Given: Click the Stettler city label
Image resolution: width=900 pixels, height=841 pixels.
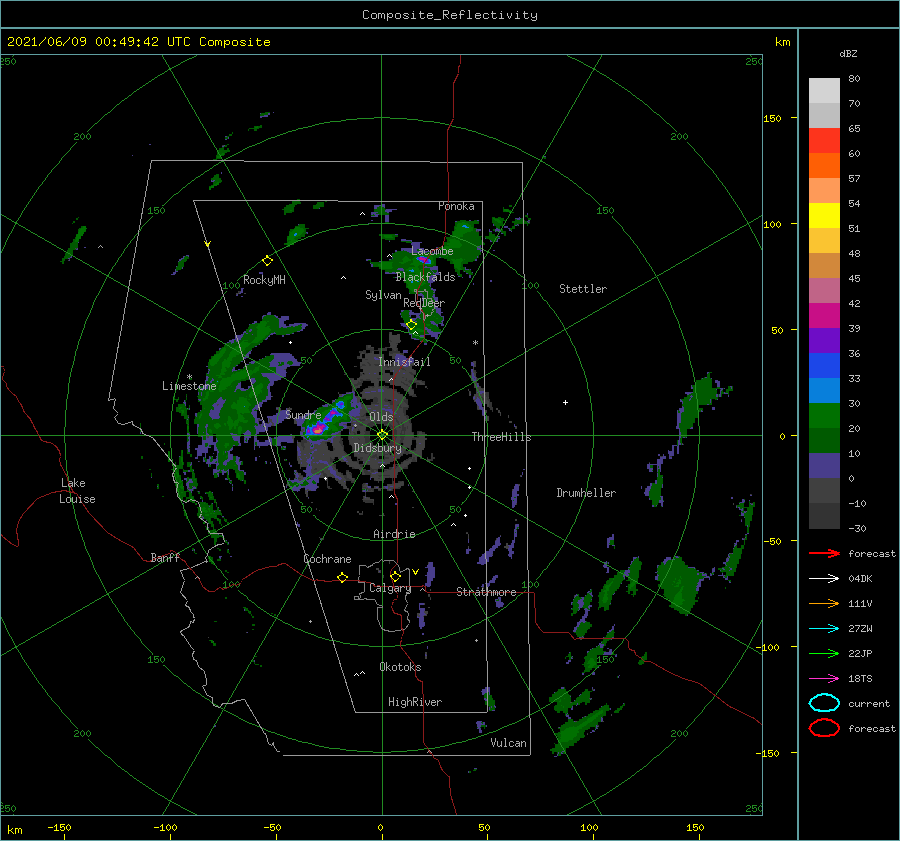Looking at the screenshot, I should click(583, 289).
